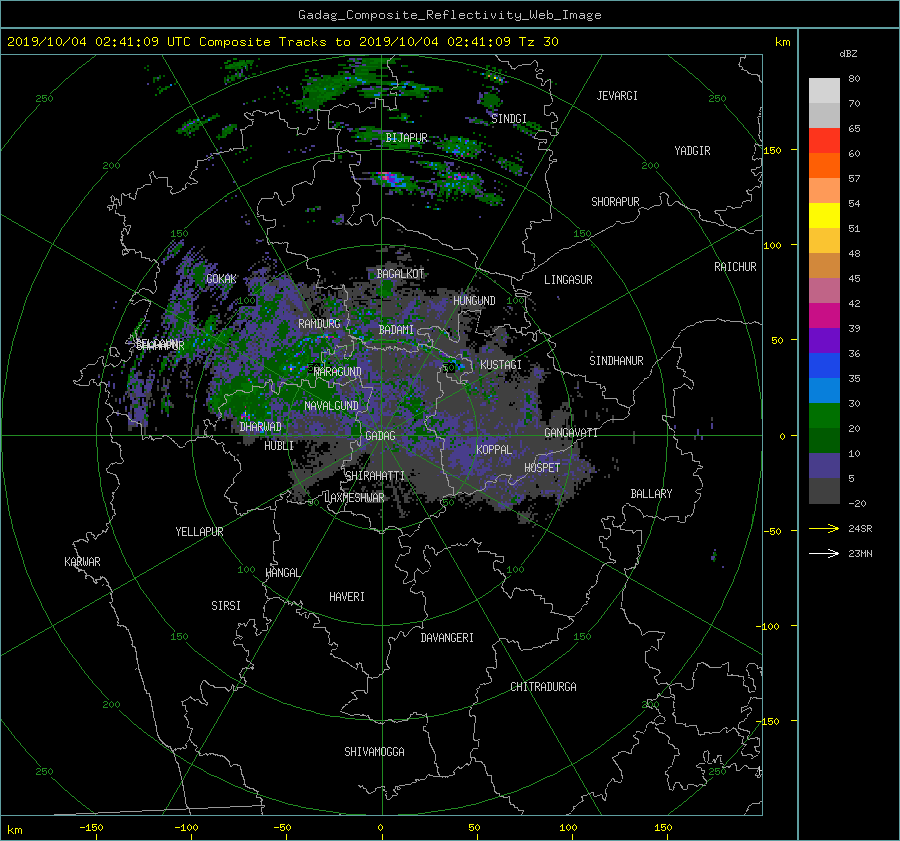Image resolution: width=900 pixels, height=841 pixels.
Task: Pick the blue 36 dBZ legend swatch
Action: (824, 365)
